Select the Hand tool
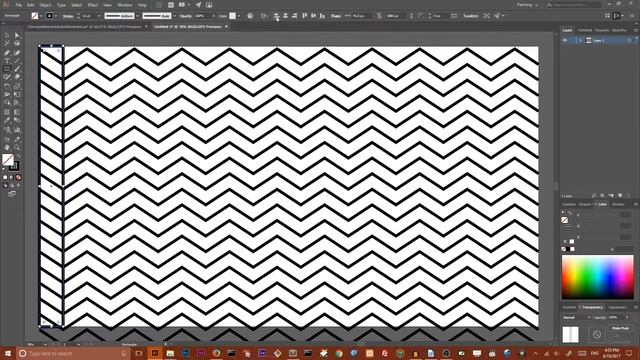Image resolution: width=640 pixels, height=360 pixels. 7,147
